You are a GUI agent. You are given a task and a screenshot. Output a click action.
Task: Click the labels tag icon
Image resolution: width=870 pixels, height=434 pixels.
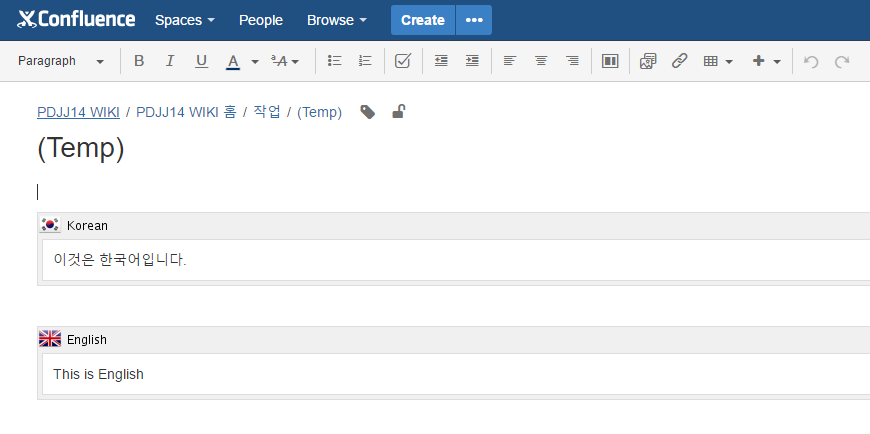pyautogui.click(x=368, y=112)
